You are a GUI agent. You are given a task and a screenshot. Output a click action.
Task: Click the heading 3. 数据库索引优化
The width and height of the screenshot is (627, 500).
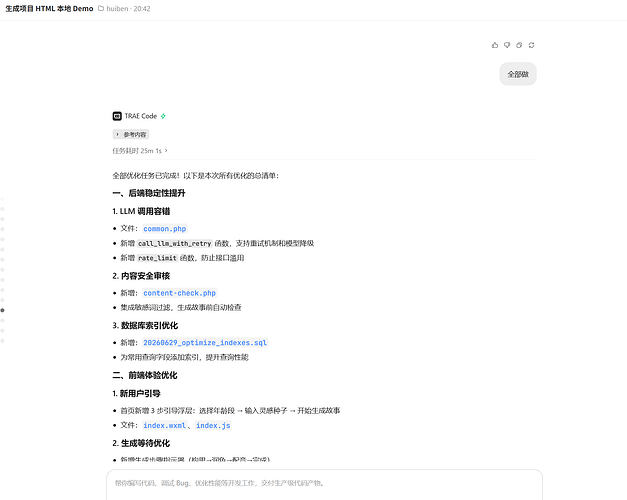(x=145, y=326)
